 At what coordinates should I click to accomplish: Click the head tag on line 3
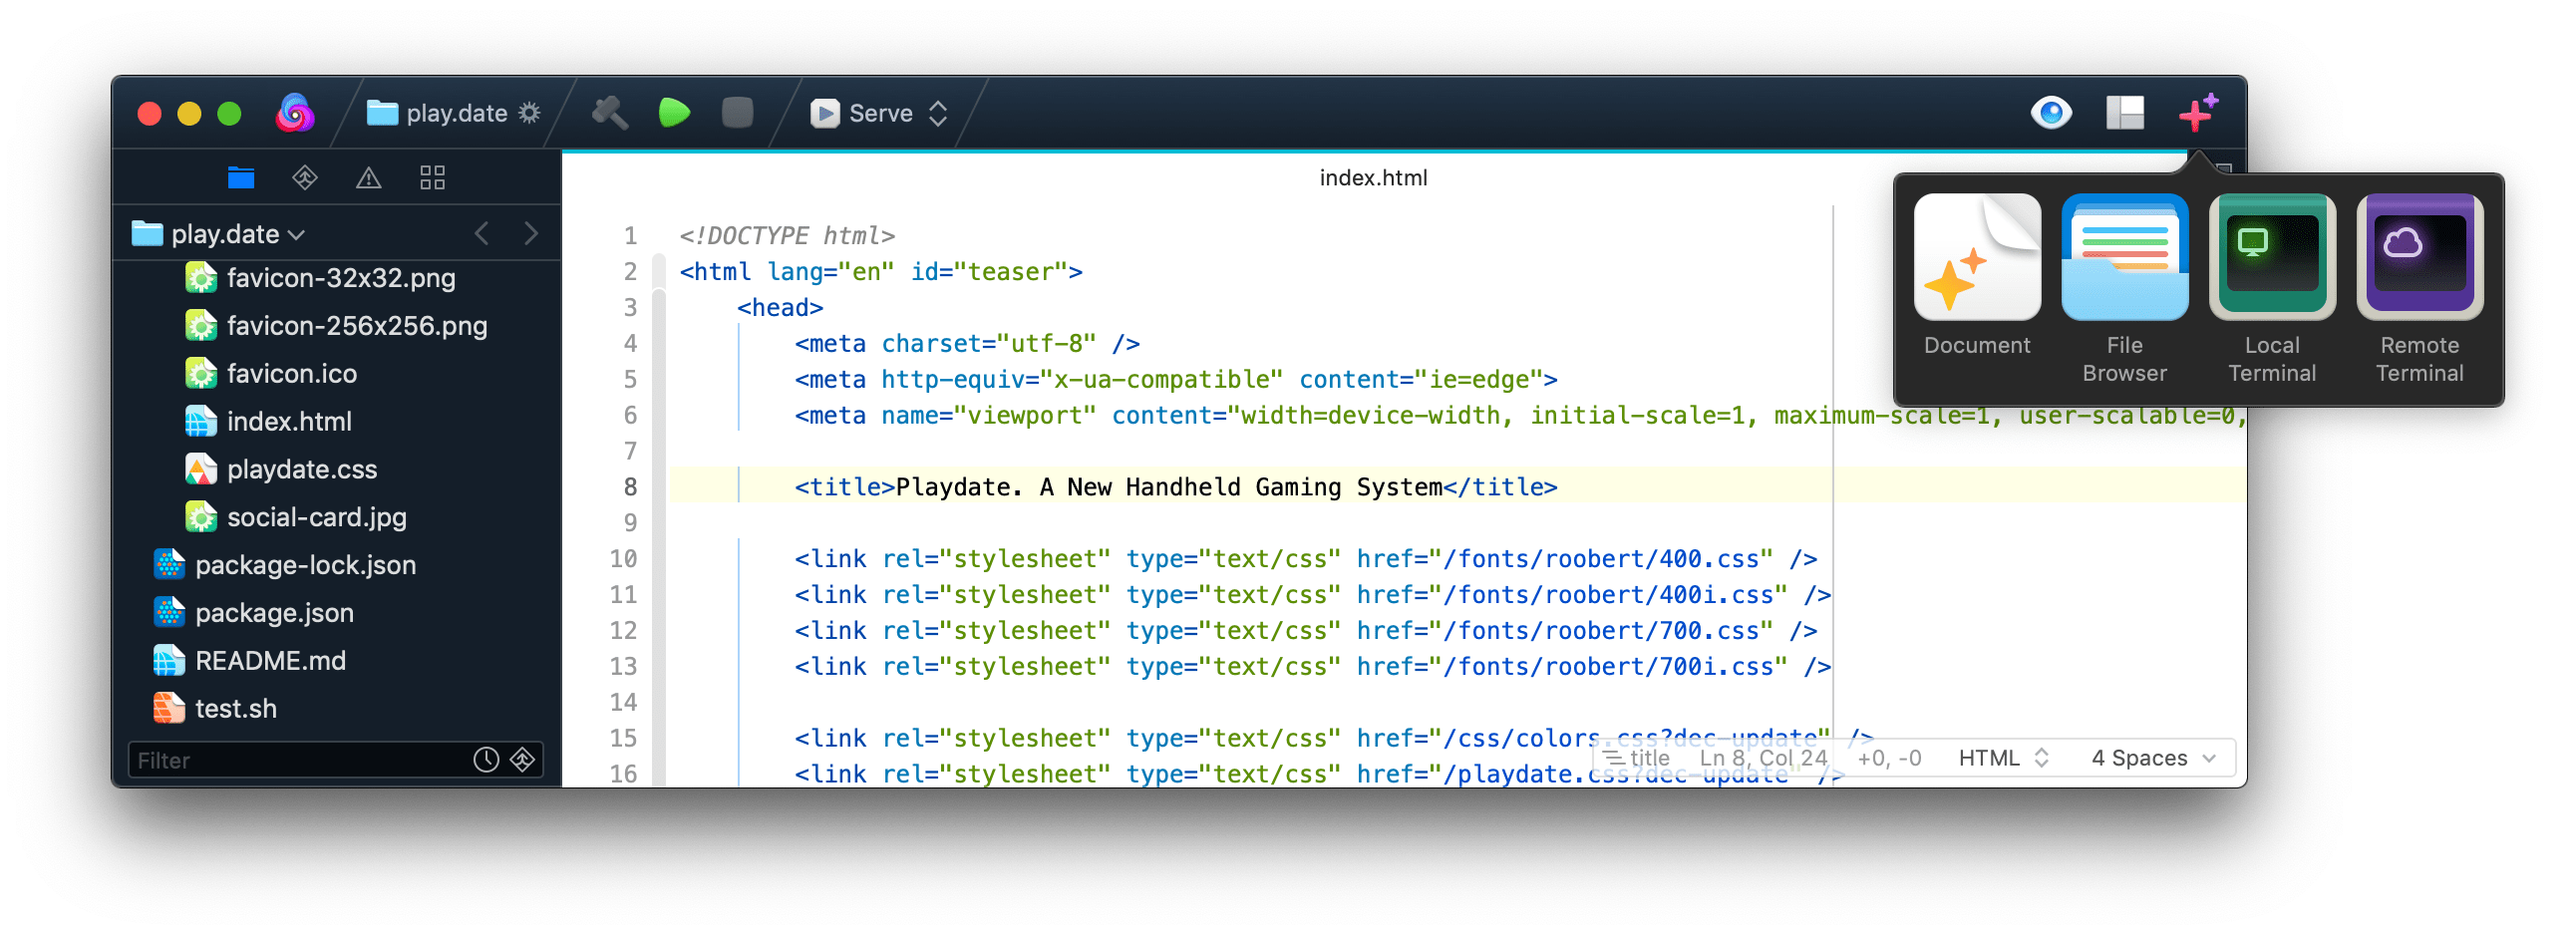coord(780,308)
